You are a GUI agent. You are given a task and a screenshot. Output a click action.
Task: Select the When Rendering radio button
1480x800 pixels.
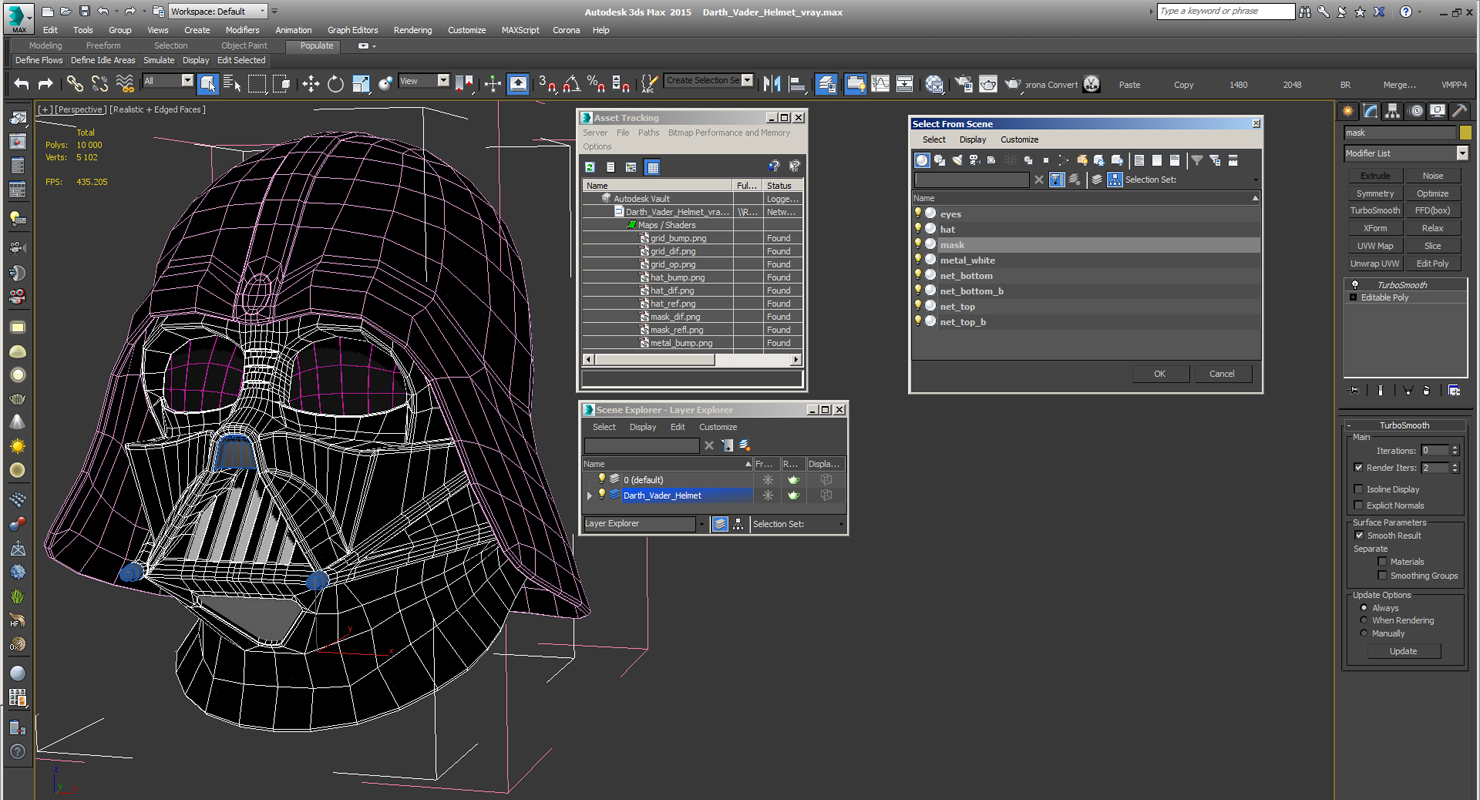pos(1363,620)
